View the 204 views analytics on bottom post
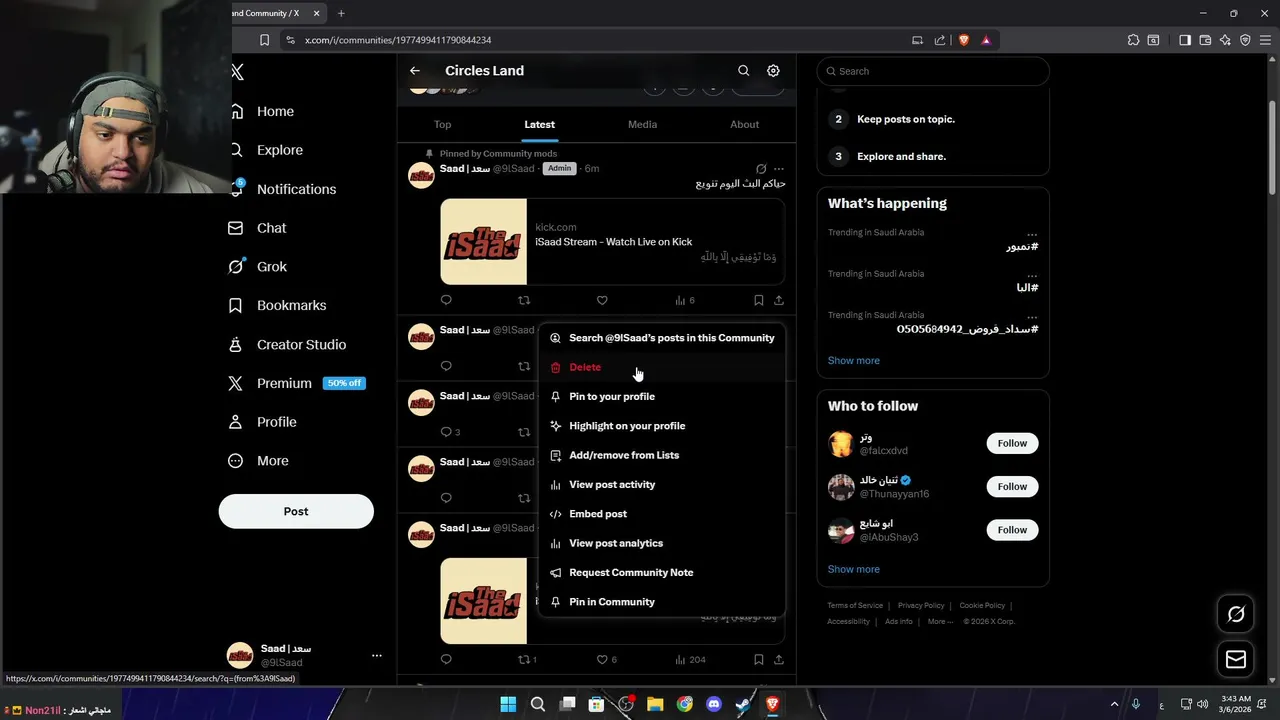 tap(691, 660)
